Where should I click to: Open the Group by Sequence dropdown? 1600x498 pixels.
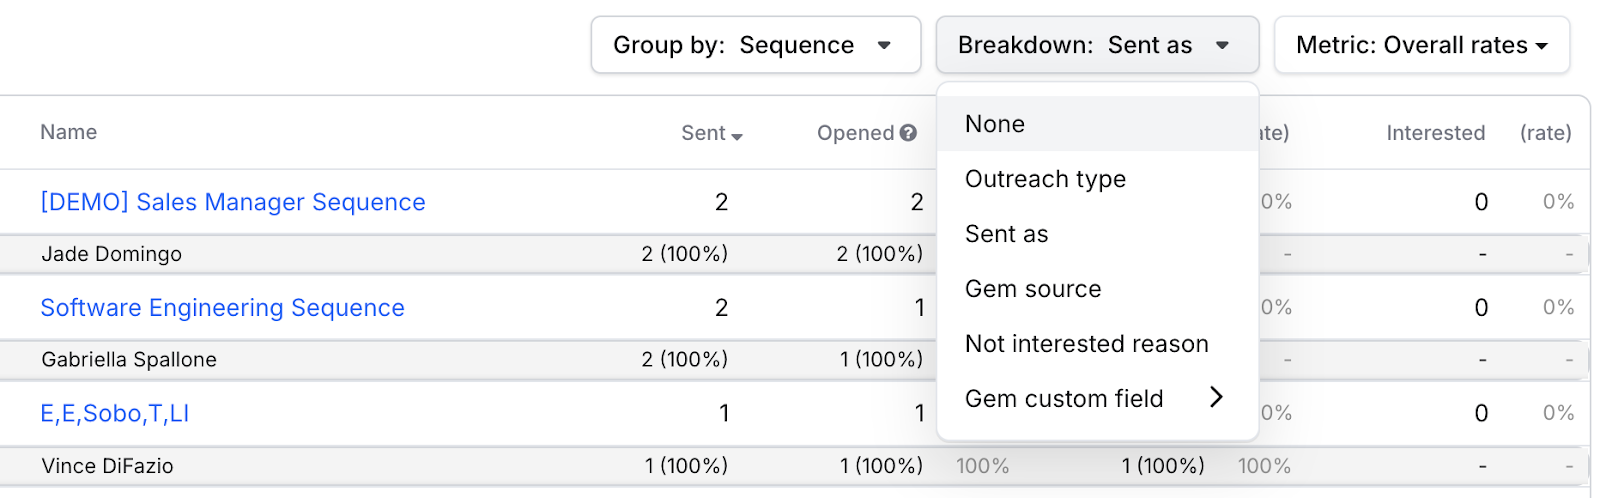click(x=756, y=45)
